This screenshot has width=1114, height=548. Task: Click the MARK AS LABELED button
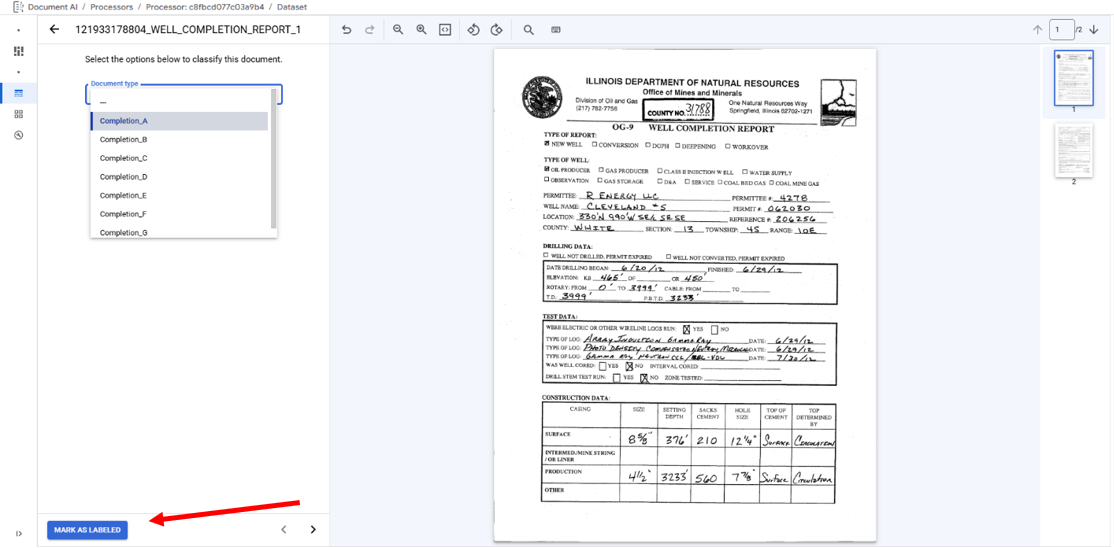[87, 530]
